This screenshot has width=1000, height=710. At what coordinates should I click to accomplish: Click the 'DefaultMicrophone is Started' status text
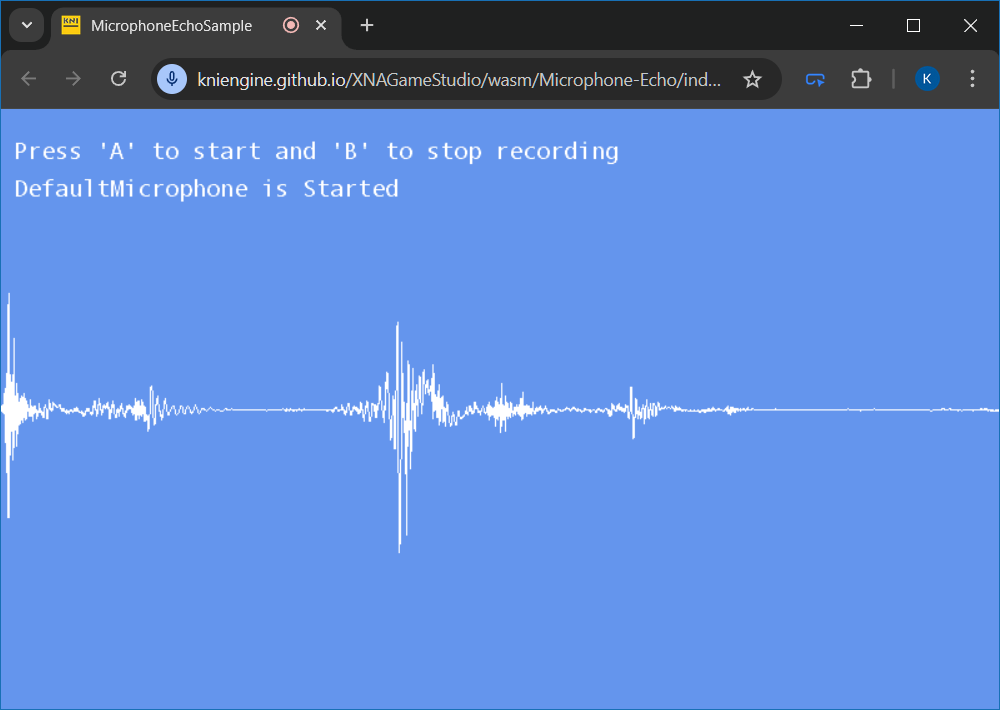pos(206,189)
